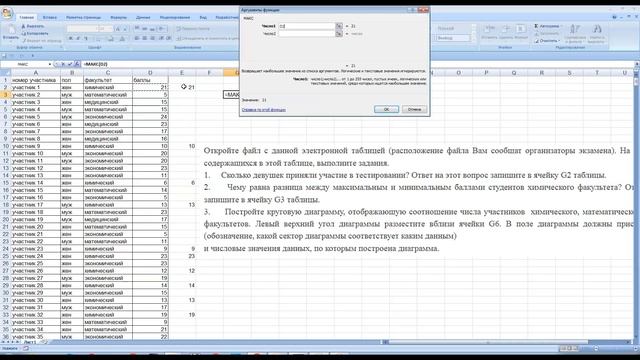Viewport: 640px width, 360px height.
Task: Open the Name Box dropdown arrow
Action: click(x=50, y=64)
